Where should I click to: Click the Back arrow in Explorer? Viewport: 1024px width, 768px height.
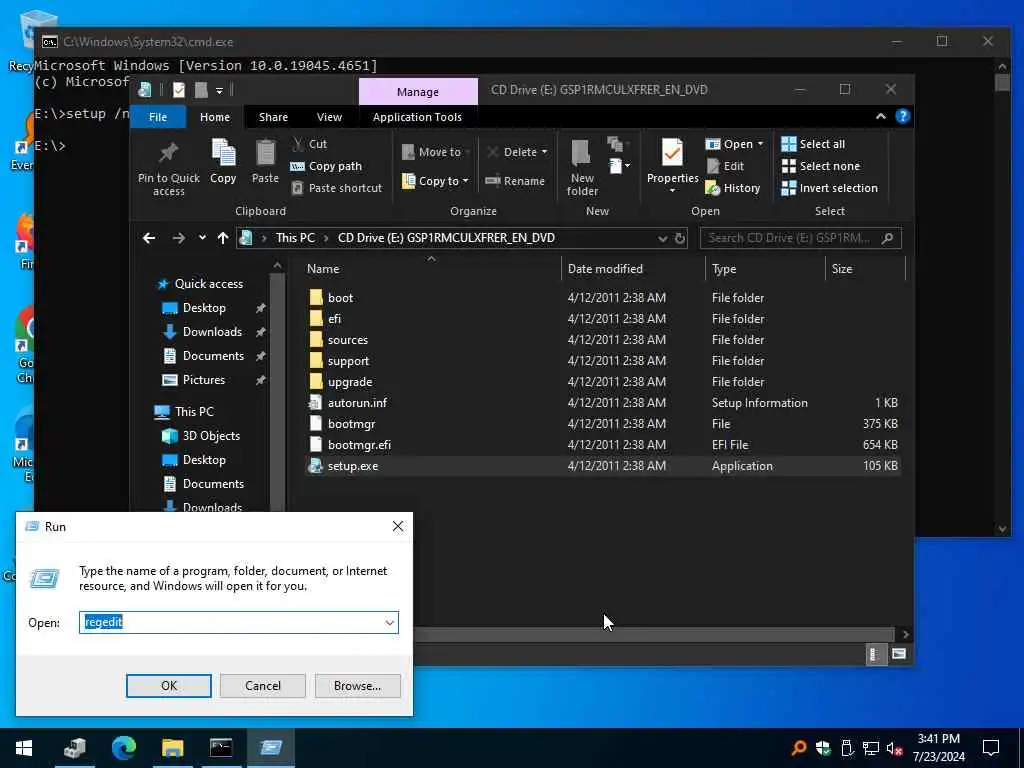149,238
